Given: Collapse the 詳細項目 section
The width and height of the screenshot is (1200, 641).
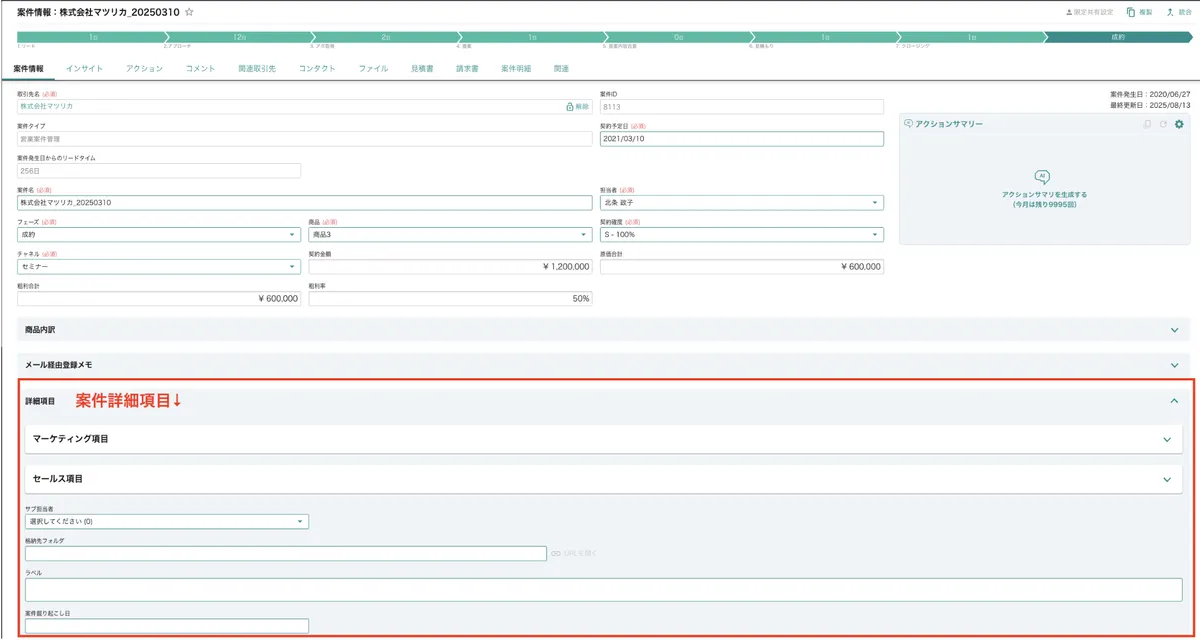Looking at the screenshot, I should tap(1174, 401).
